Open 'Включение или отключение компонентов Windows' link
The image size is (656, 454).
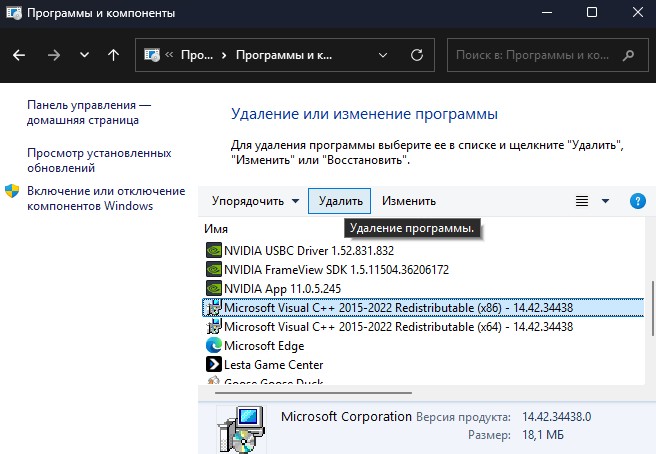tap(106, 198)
